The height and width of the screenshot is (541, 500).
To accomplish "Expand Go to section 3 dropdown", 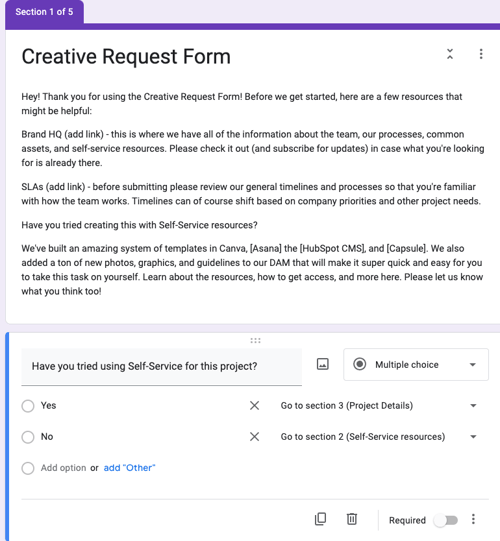I will tap(379, 406).
